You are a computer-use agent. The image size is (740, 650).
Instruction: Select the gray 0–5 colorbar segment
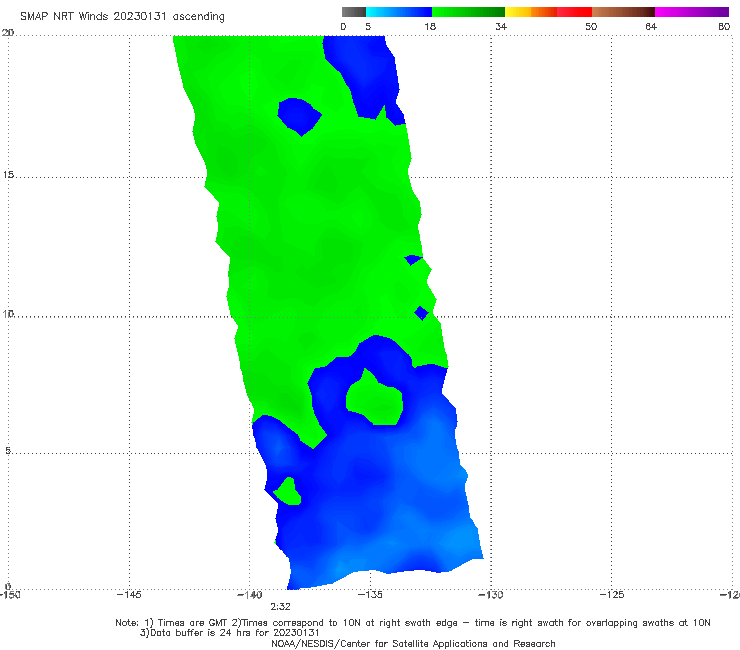[354, 12]
